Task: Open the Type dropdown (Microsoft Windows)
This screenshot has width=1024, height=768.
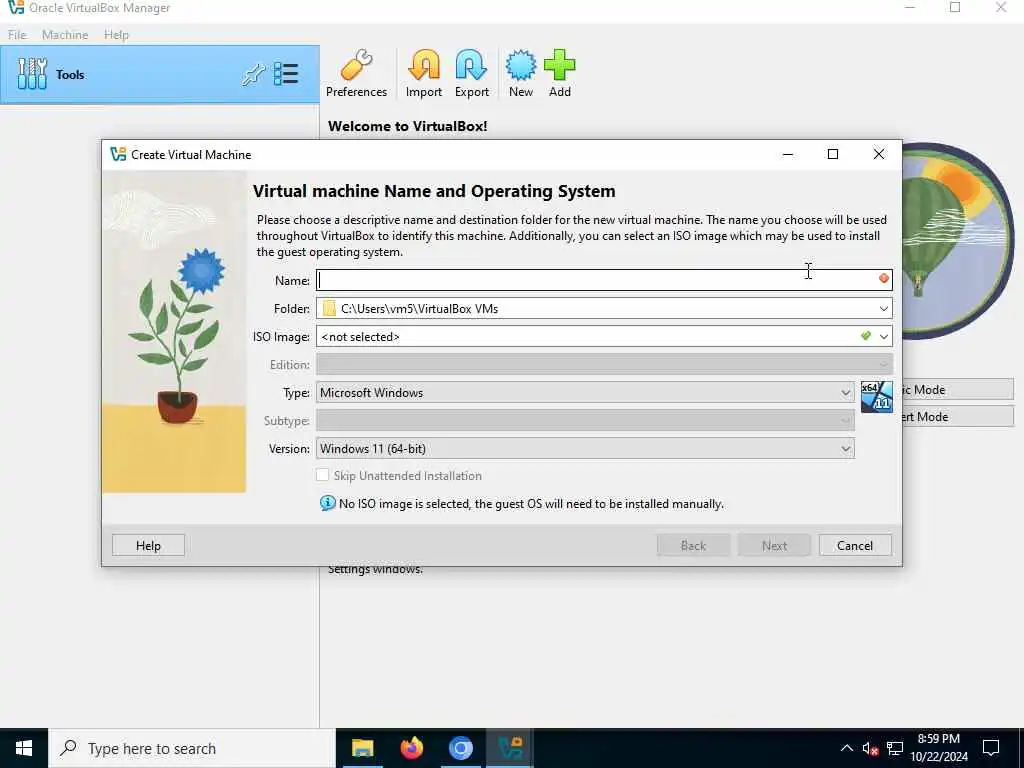Action: click(585, 392)
